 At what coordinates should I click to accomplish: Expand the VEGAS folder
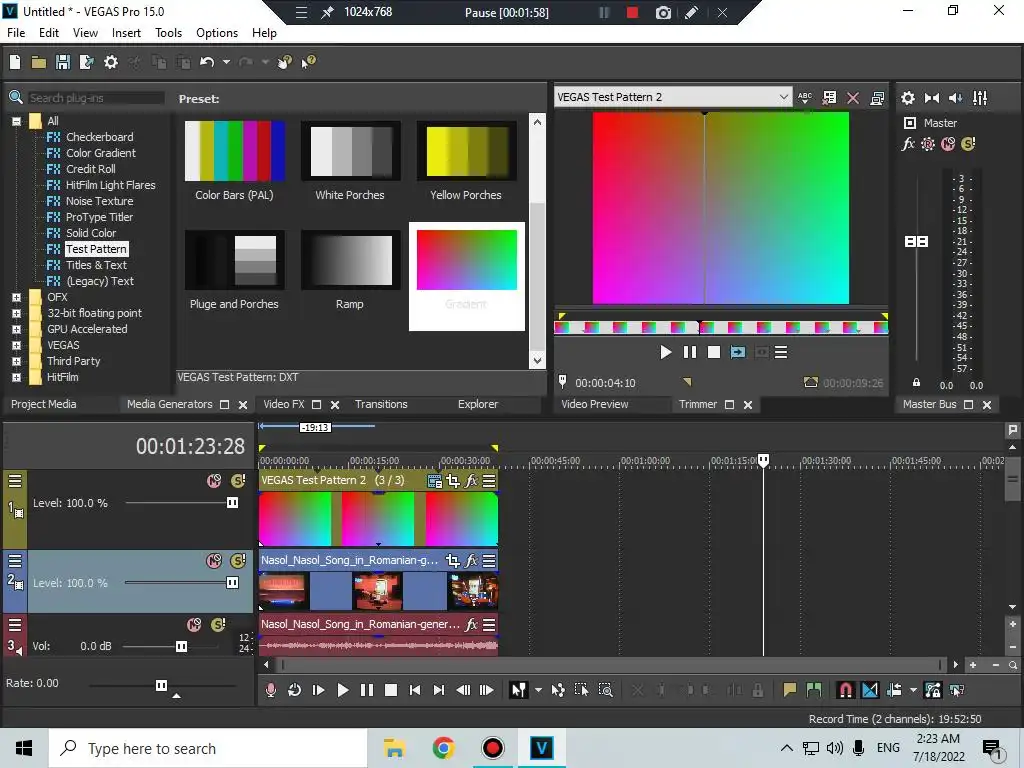click(x=16, y=345)
